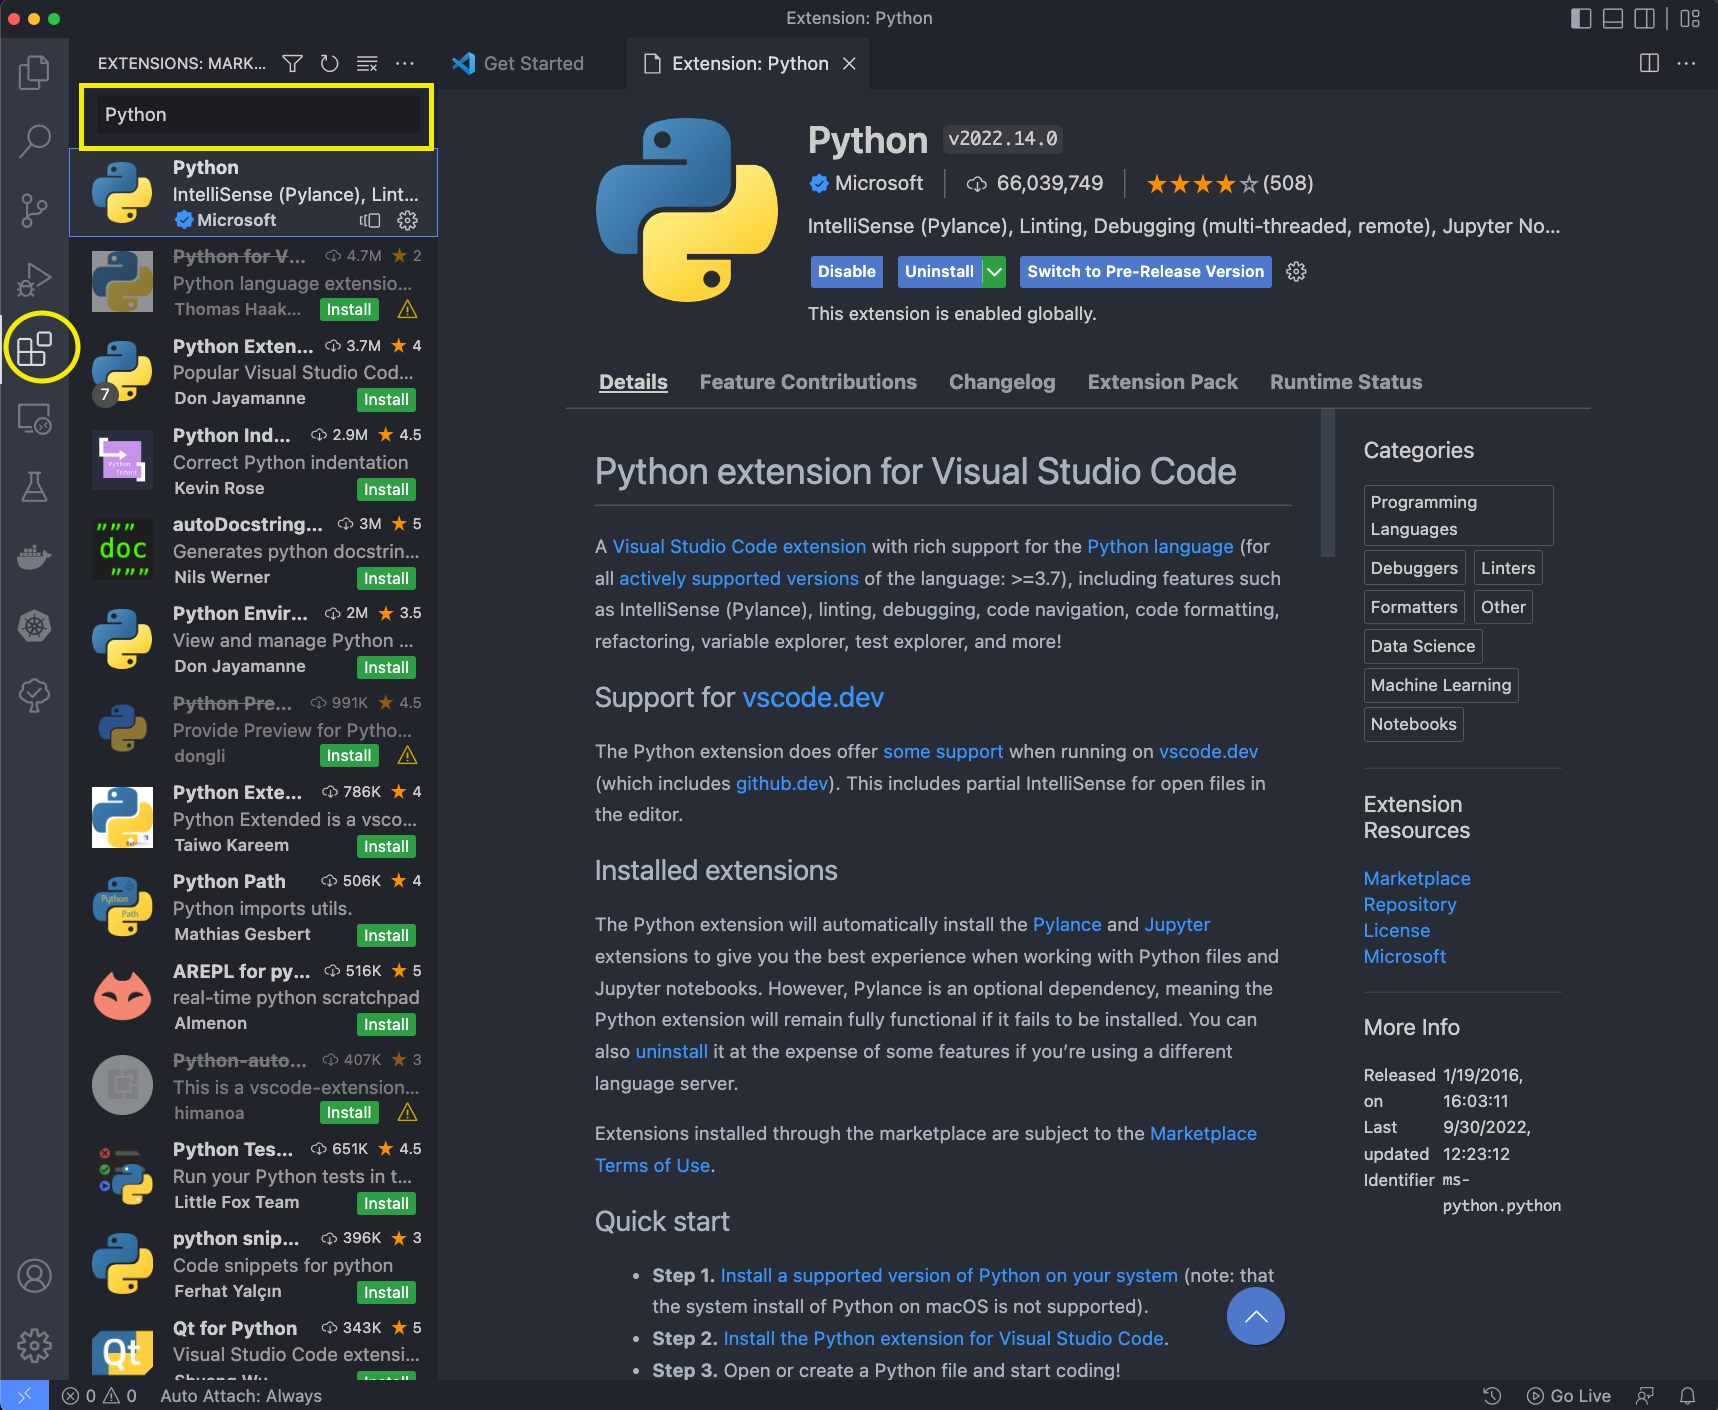Install autoDocstring by Nils Werner
The height and width of the screenshot is (1410, 1718).
point(386,578)
